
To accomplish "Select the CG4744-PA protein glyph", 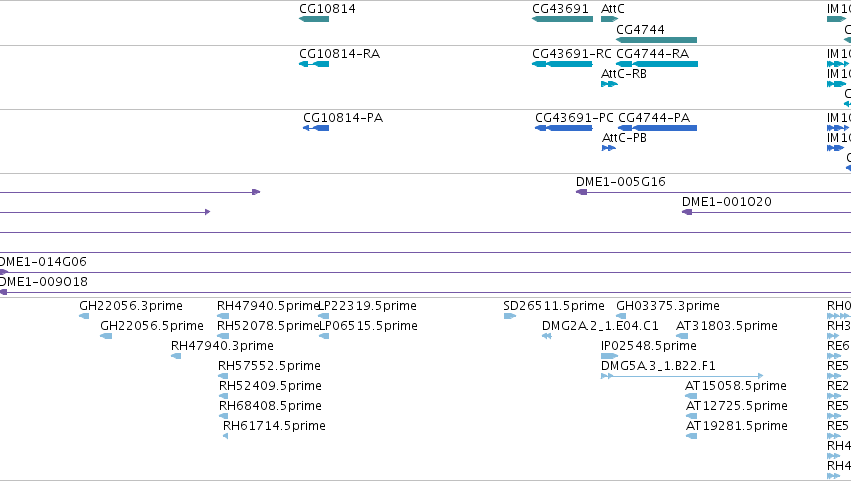I will click(x=657, y=128).
